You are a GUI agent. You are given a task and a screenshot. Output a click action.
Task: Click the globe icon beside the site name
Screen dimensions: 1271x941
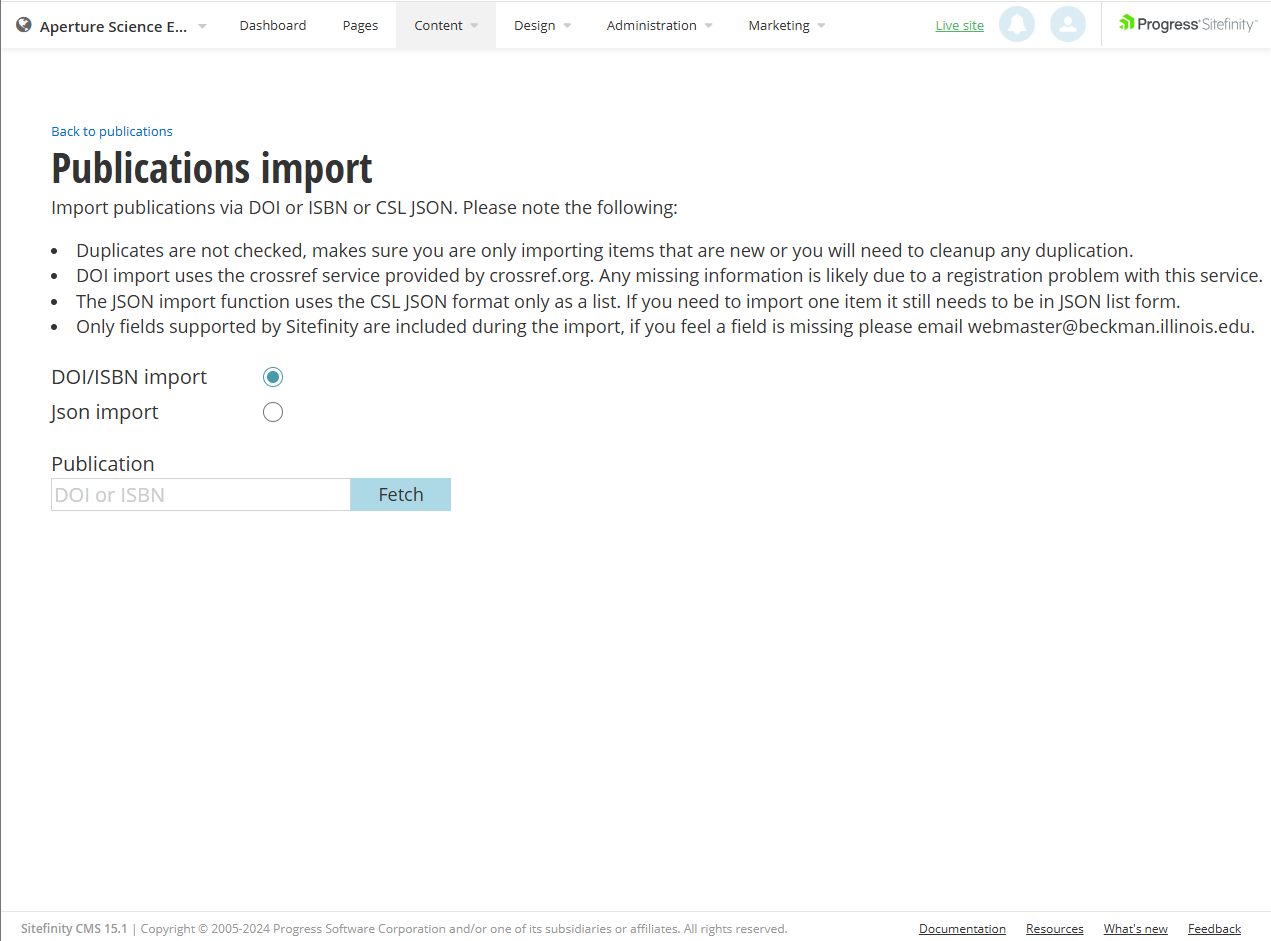[x=22, y=24]
